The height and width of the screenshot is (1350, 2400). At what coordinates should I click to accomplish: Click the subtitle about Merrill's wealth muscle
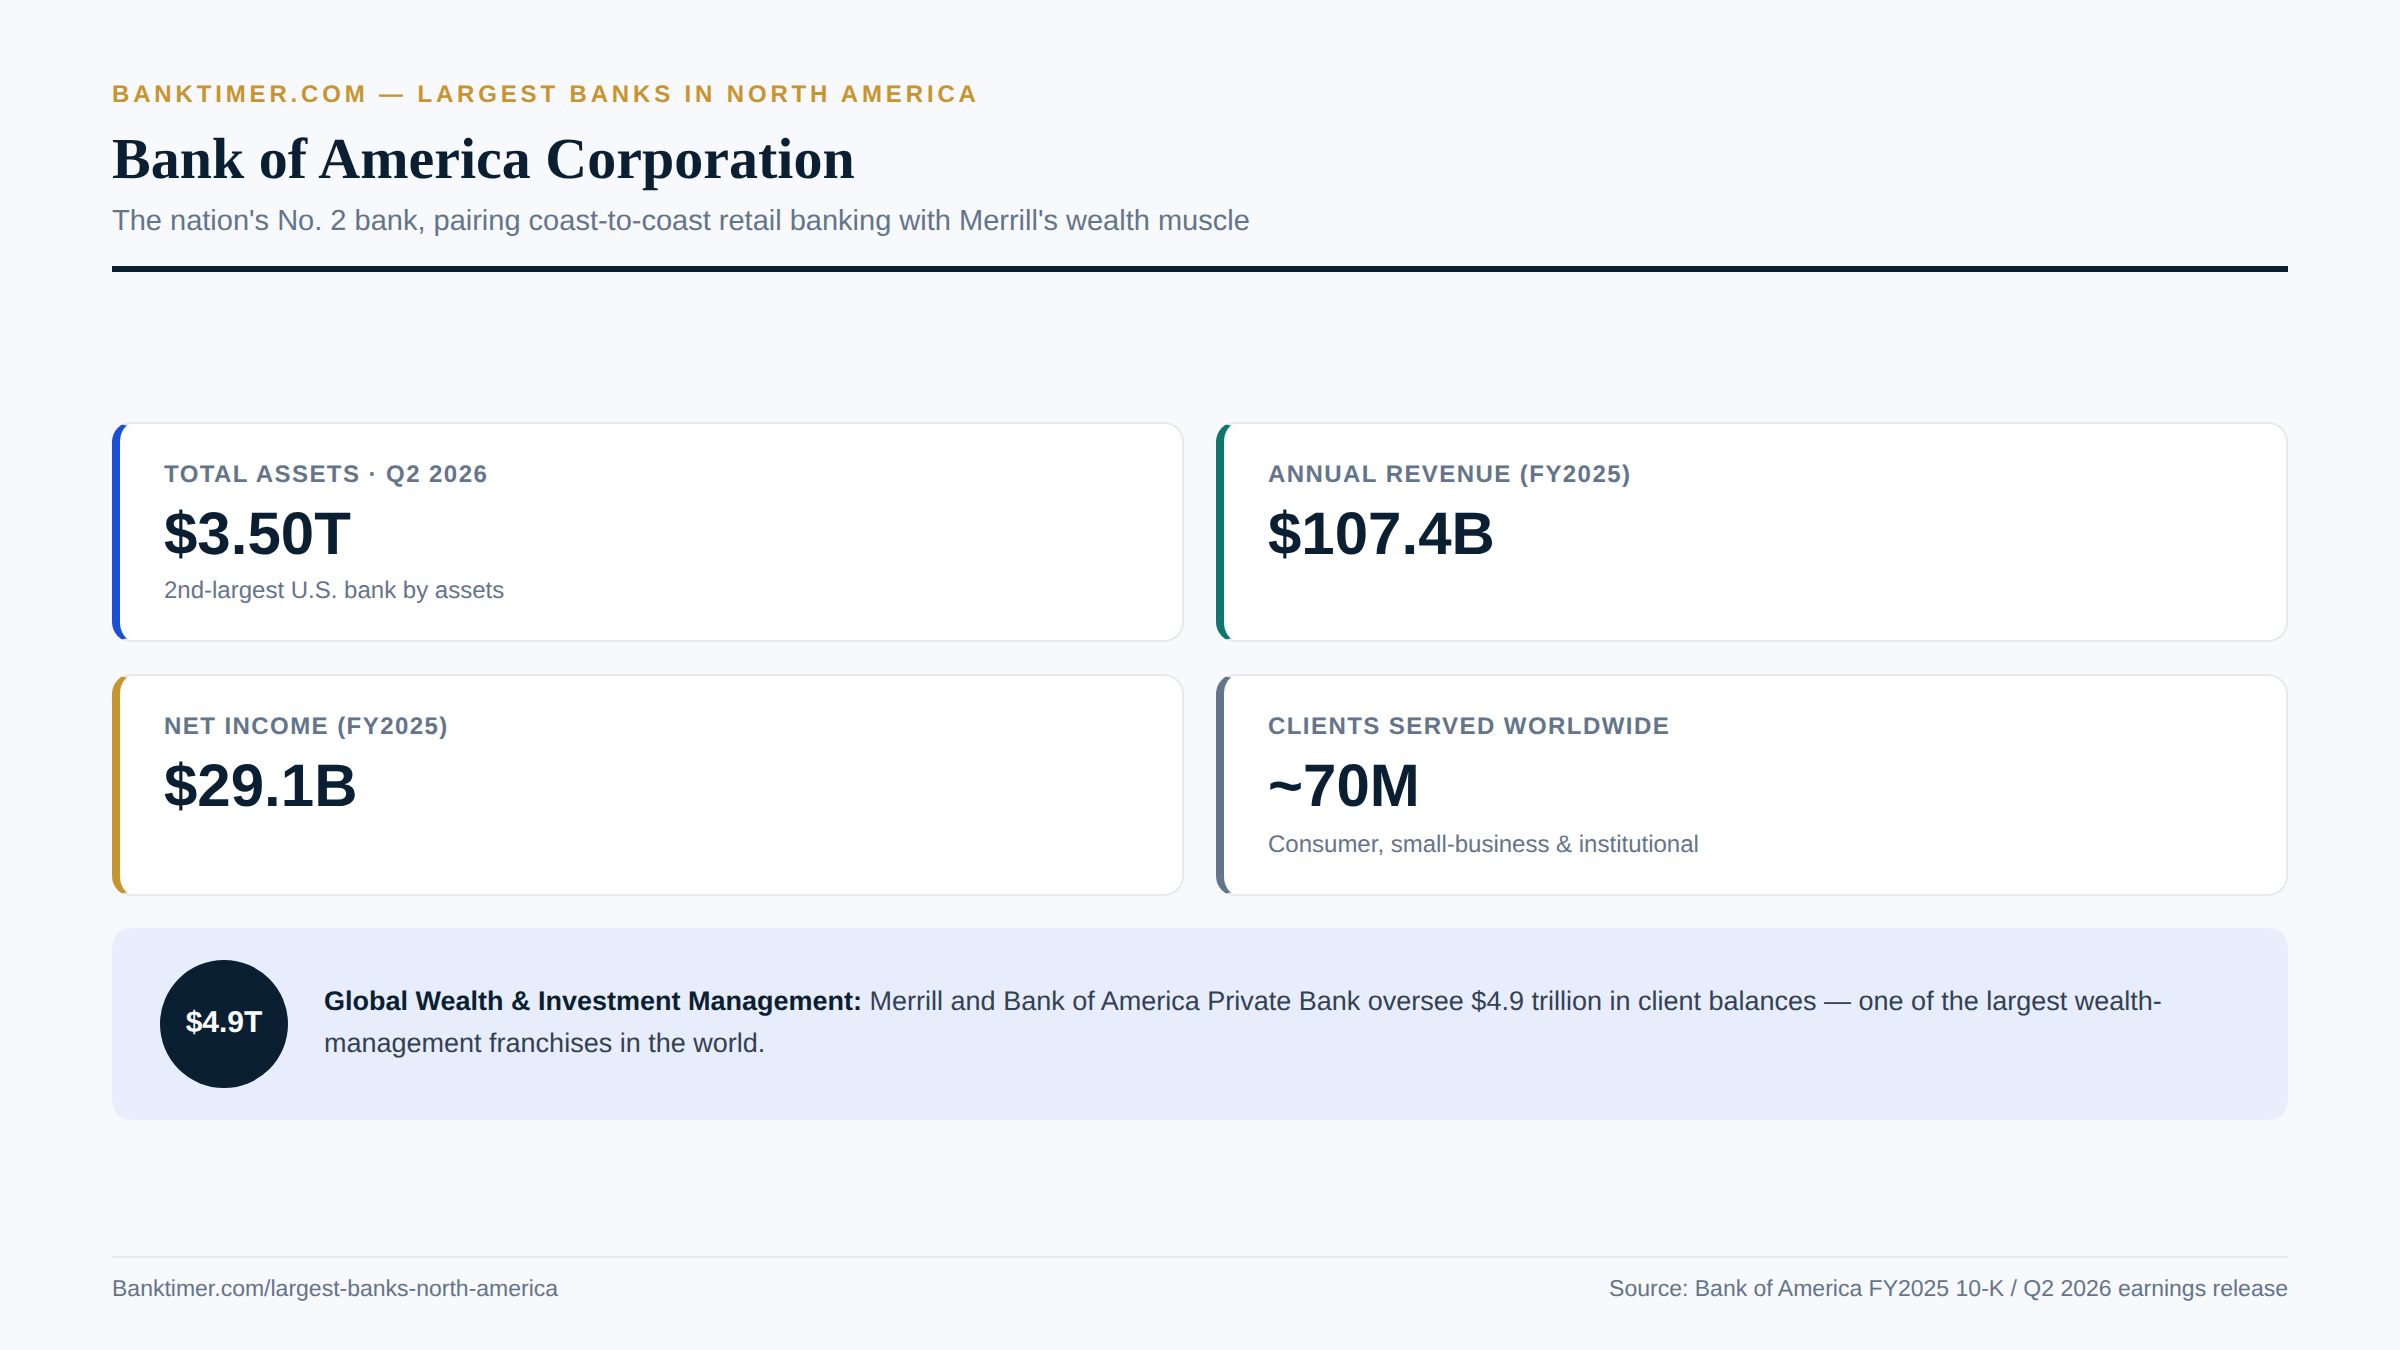(x=680, y=220)
